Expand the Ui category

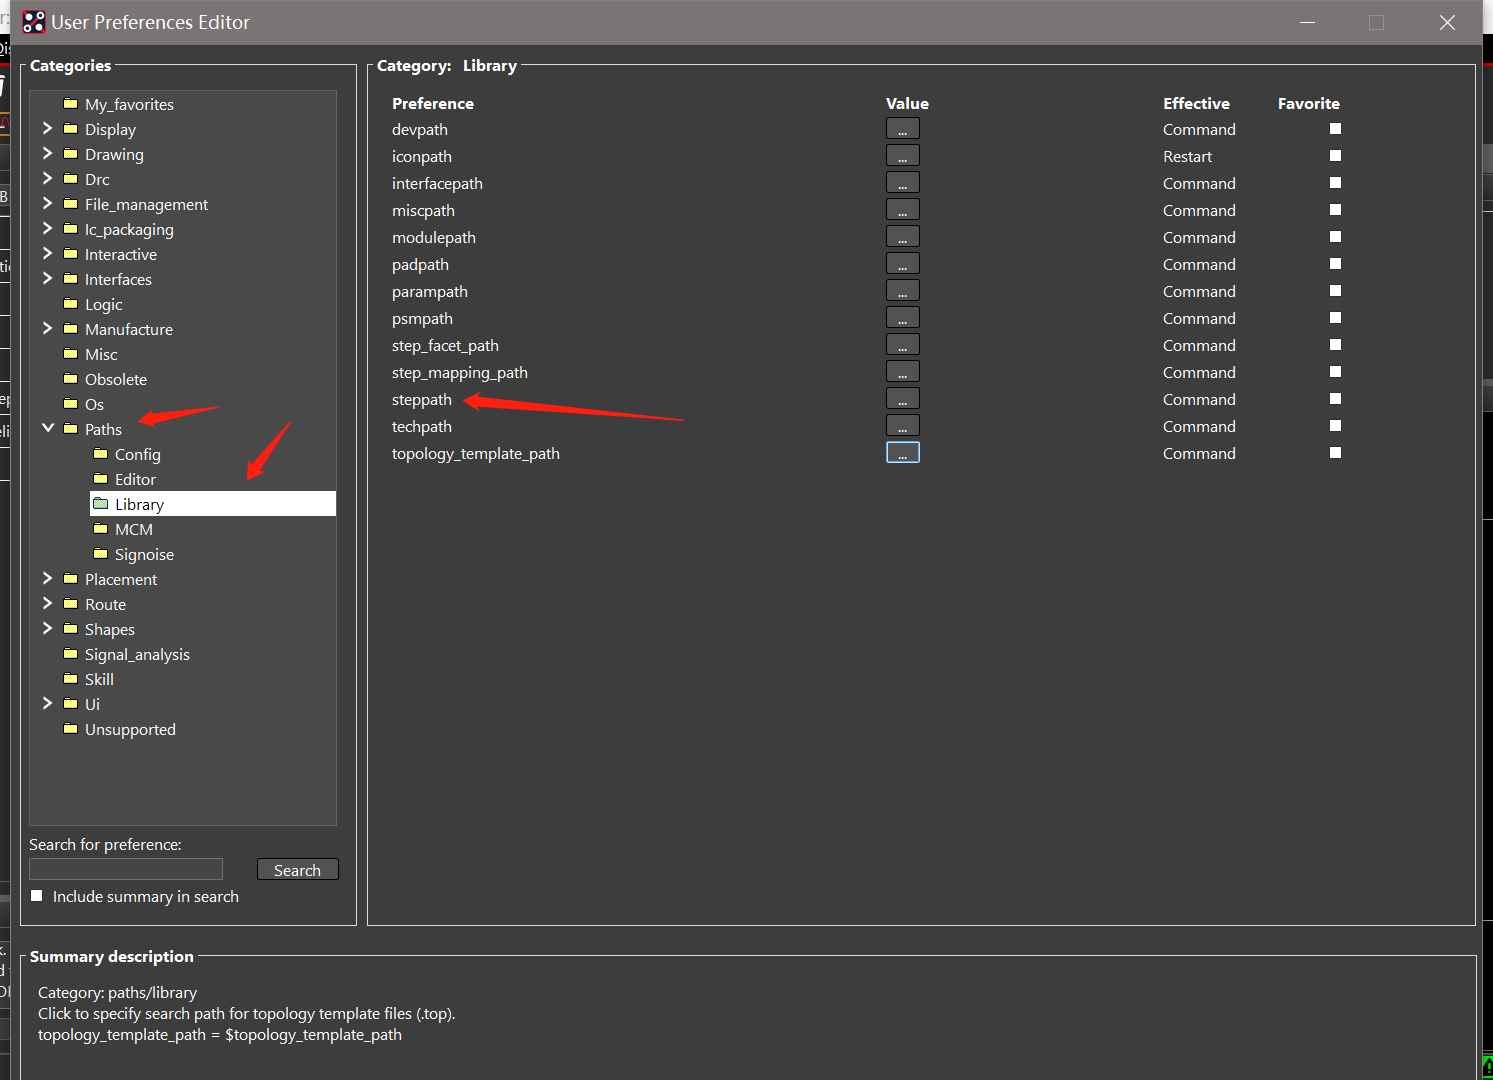(47, 703)
